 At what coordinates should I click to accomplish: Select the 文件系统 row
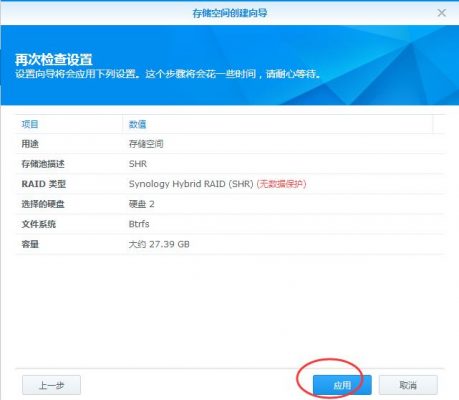(x=230, y=224)
